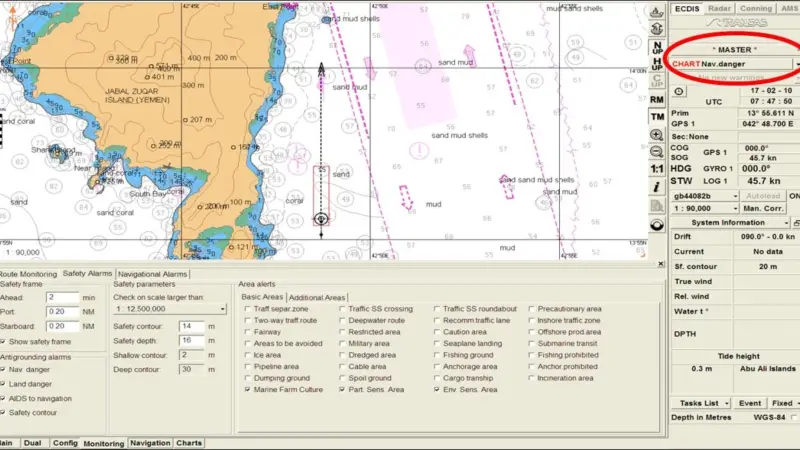
Task: Uncheck Part. Sens. Area alert
Action: tap(342, 389)
